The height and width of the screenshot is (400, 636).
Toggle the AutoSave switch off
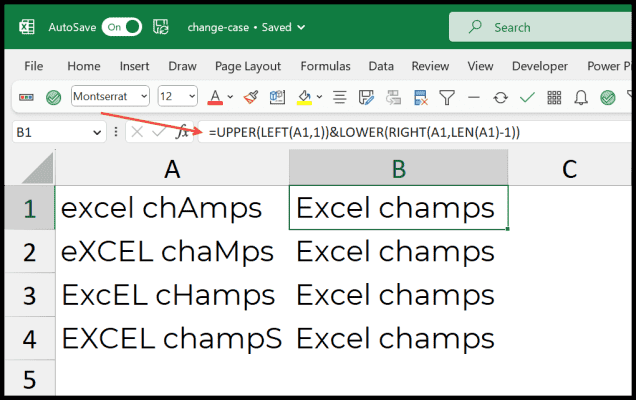click(121, 27)
